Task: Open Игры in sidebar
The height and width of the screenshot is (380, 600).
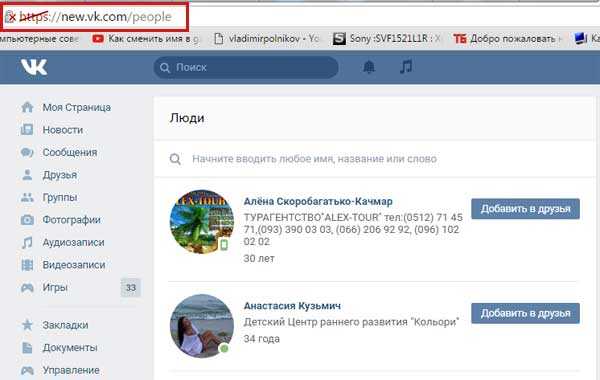Action: point(55,287)
